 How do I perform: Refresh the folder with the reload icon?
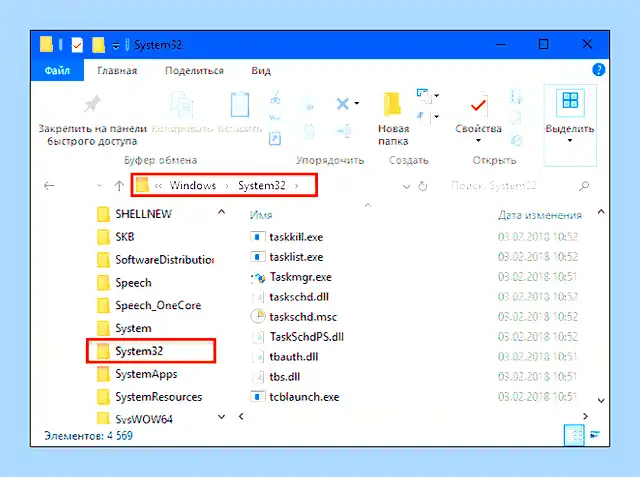click(x=423, y=186)
